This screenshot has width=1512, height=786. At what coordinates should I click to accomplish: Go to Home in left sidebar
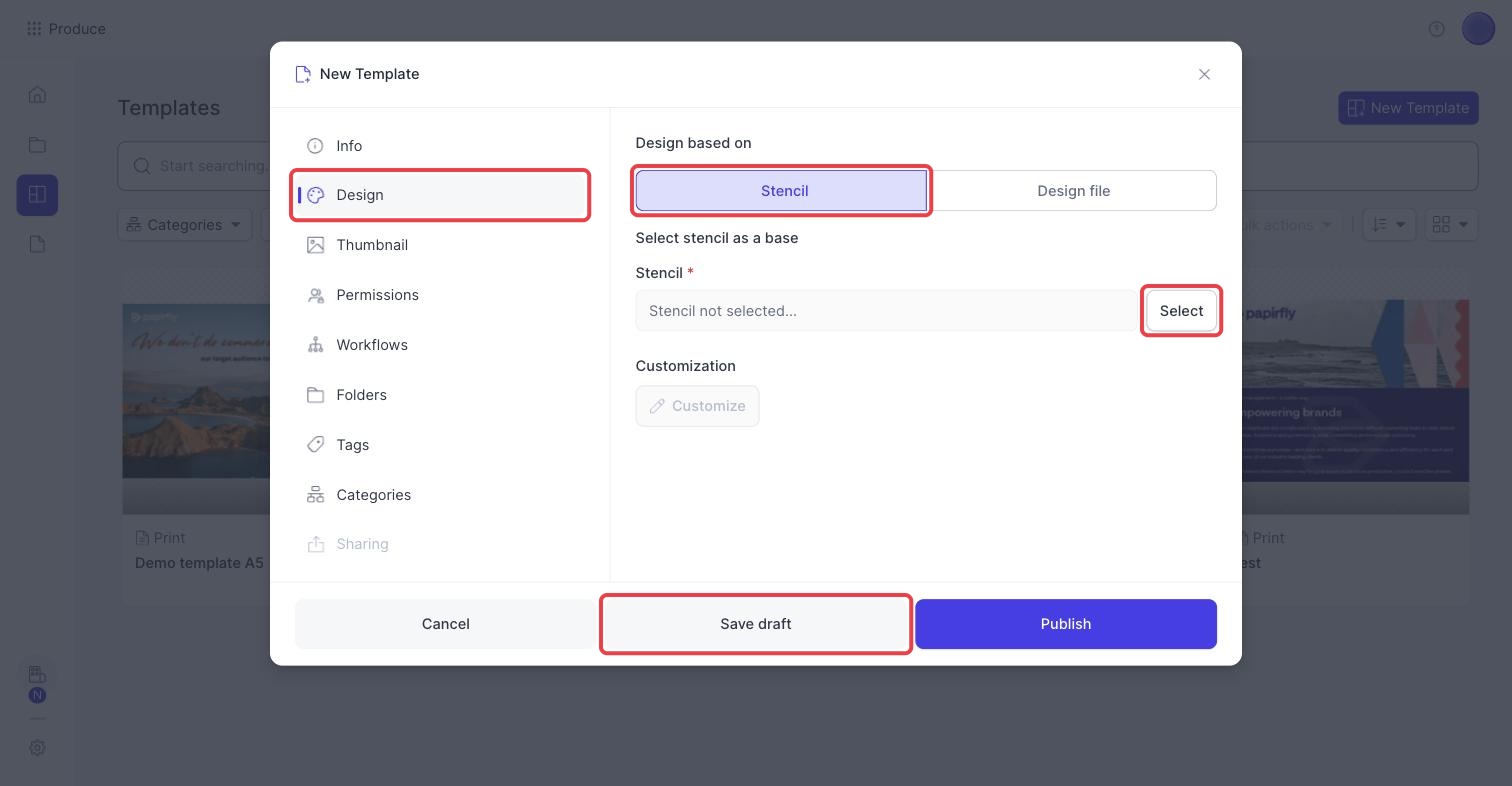[x=37, y=95]
